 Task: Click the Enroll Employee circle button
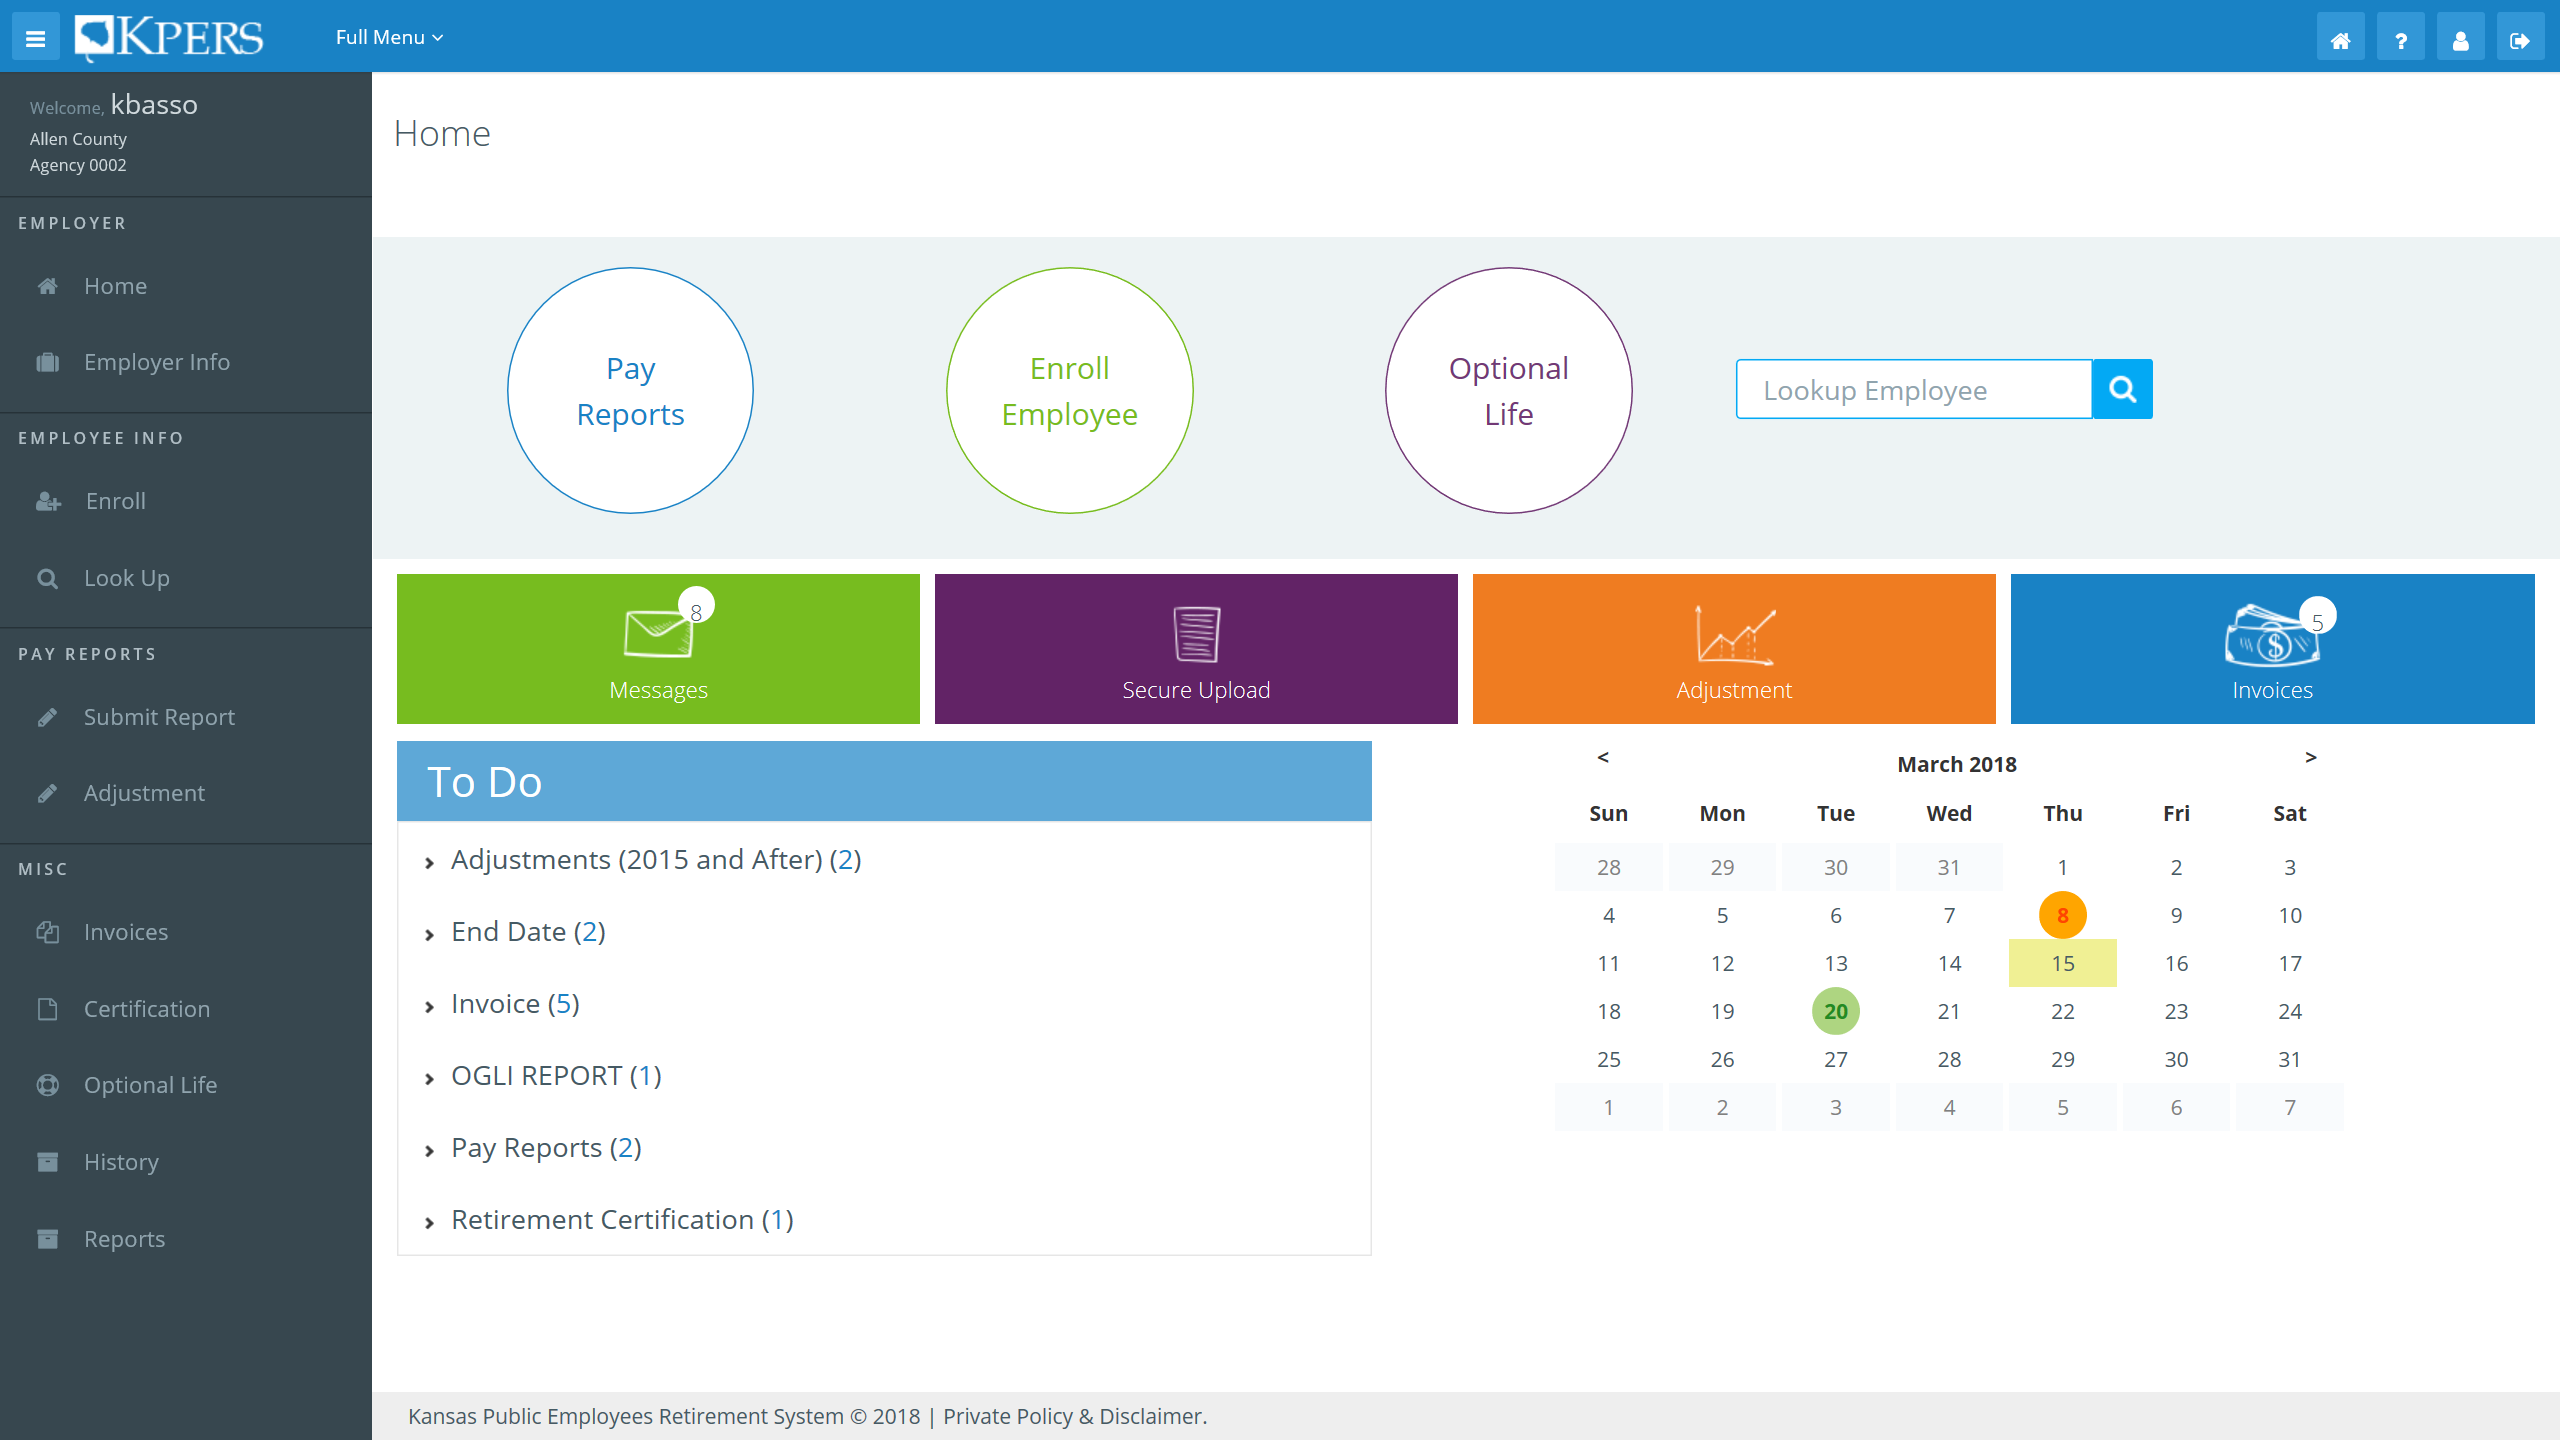pos(1070,391)
